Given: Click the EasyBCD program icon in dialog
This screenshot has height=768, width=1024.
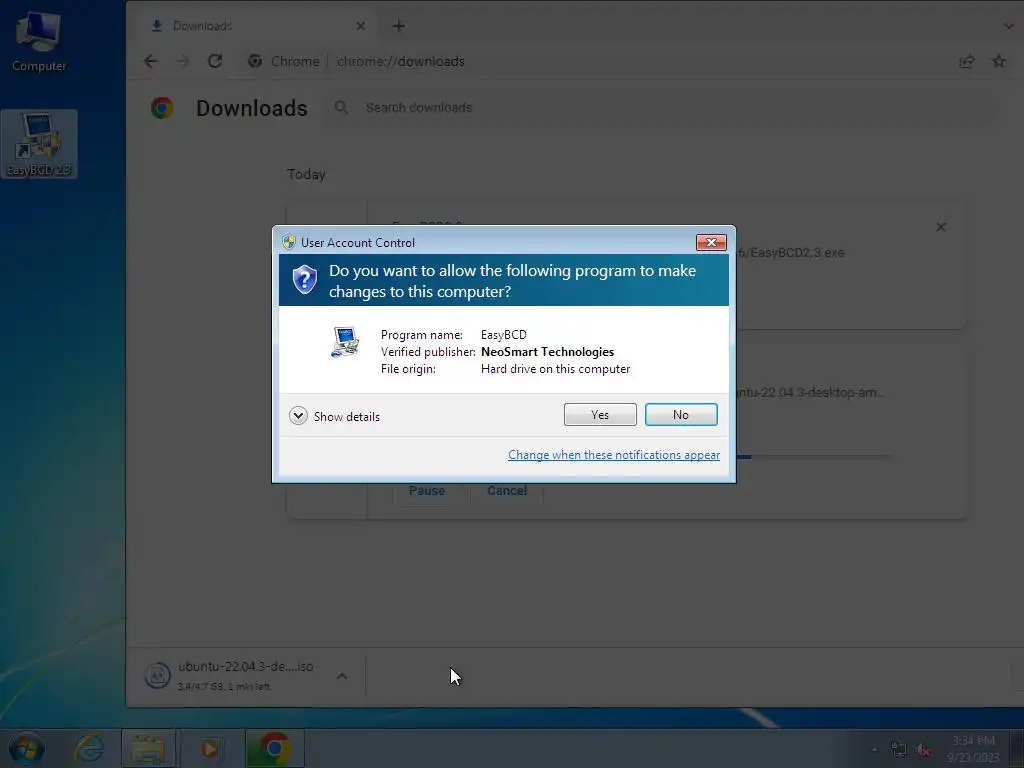Looking at the screenshot, I should (x=345, y=342).
